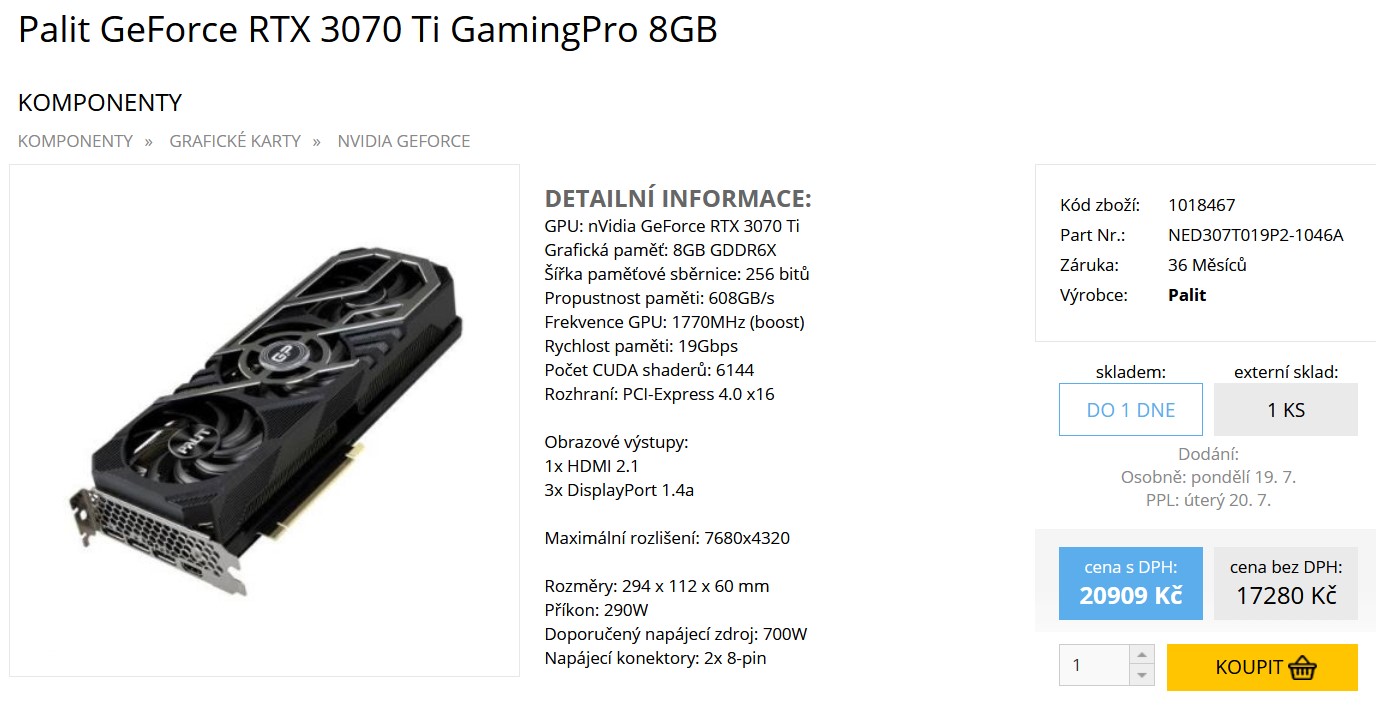Click the PPL delivery date text
The height and width of the screenshot is (708, 1376).
coord(1208,500)
